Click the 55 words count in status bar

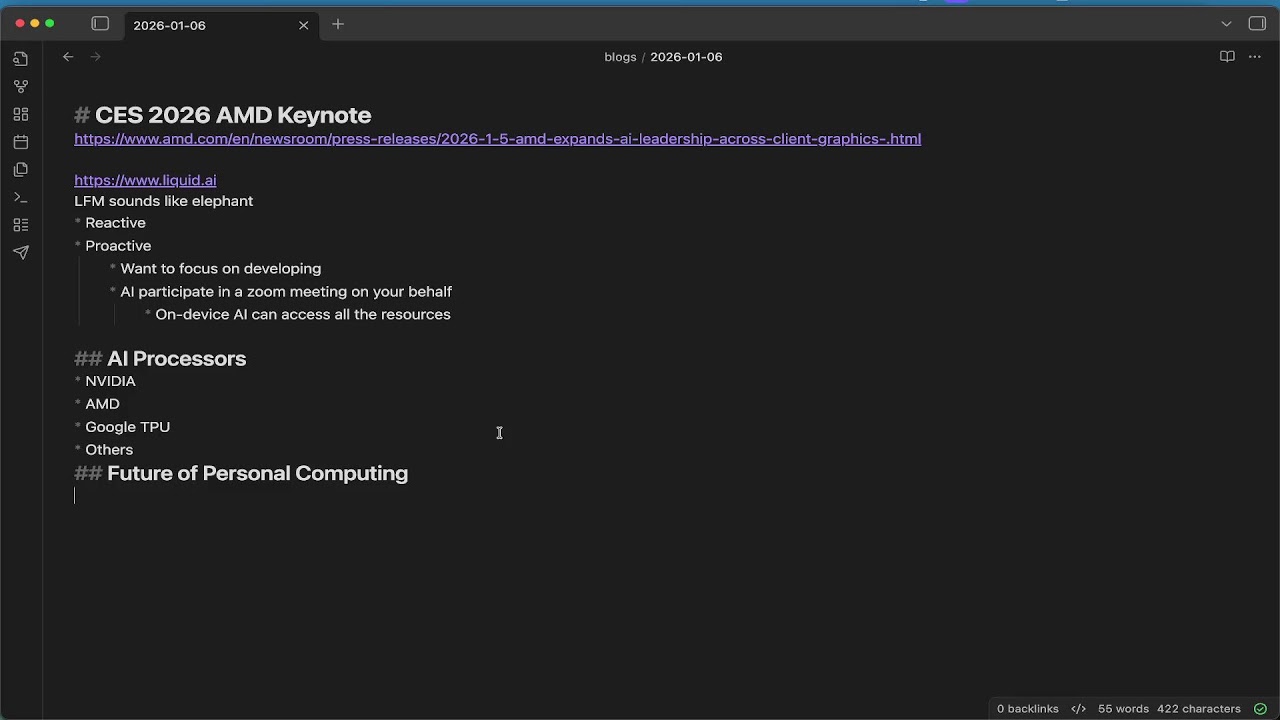(1123, 709)
